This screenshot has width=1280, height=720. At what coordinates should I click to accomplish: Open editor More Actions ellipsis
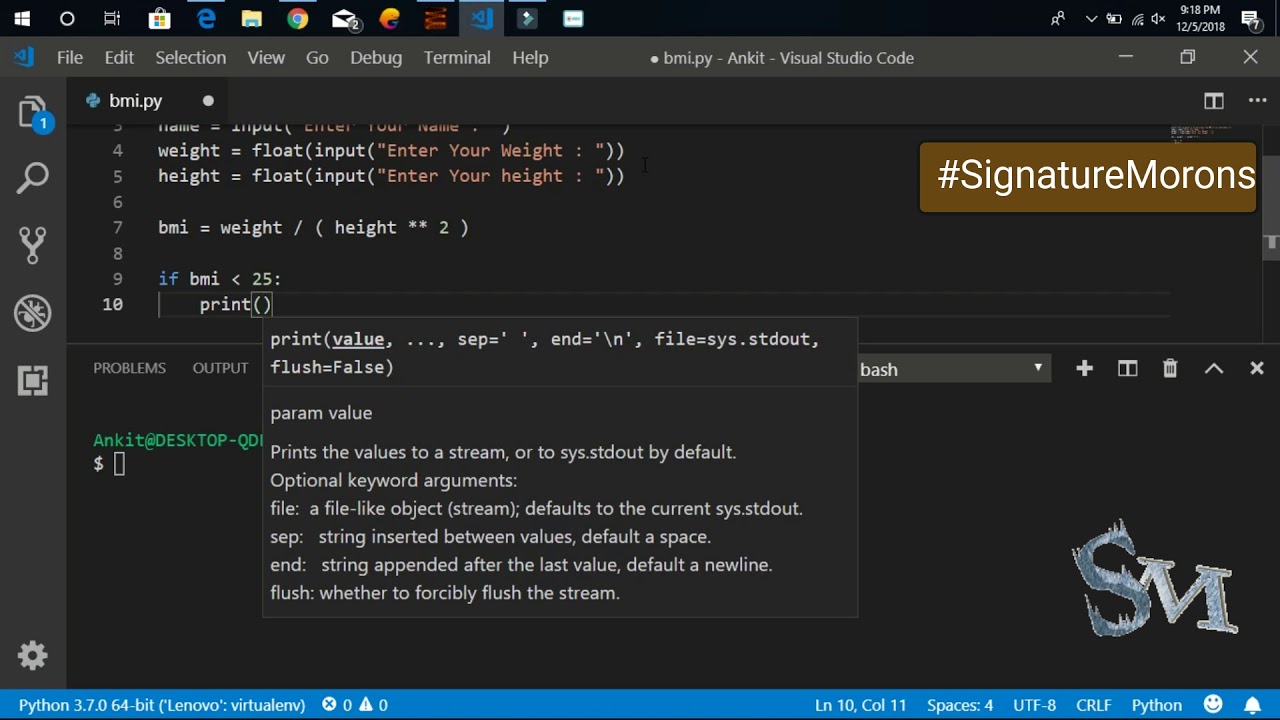point(1258,101)
